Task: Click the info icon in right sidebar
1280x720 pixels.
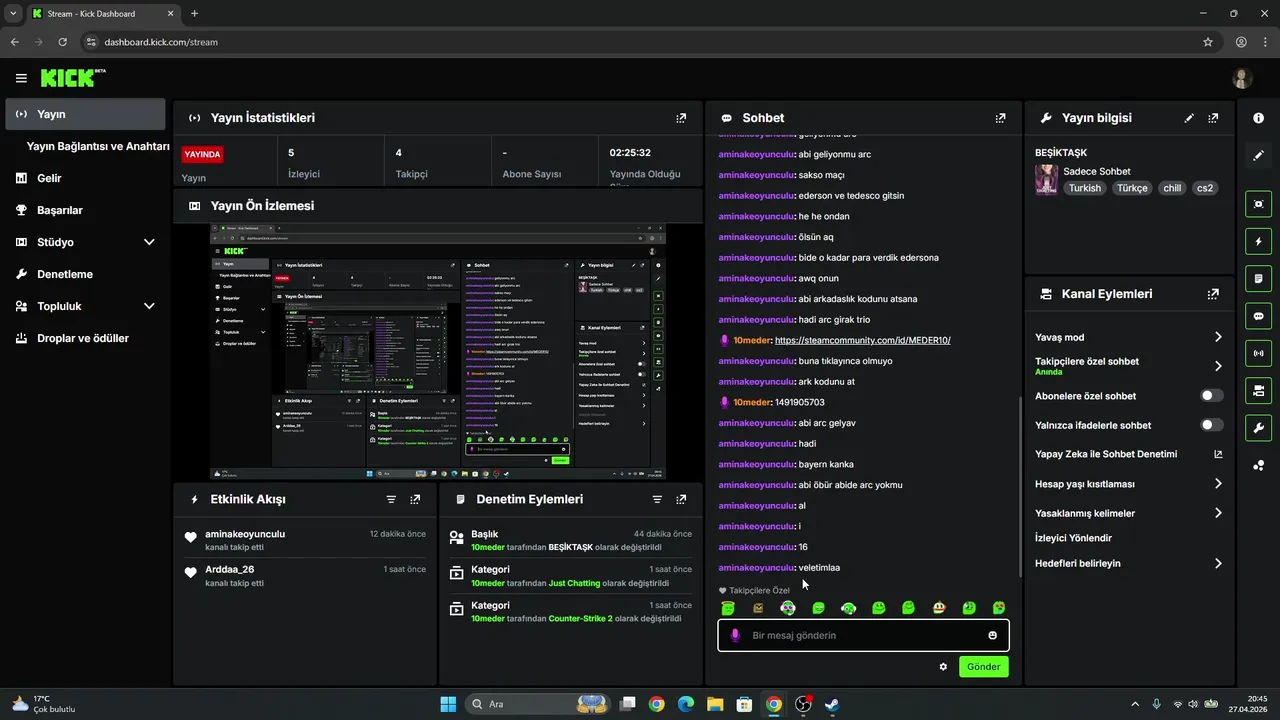Action: point(1258,118)
